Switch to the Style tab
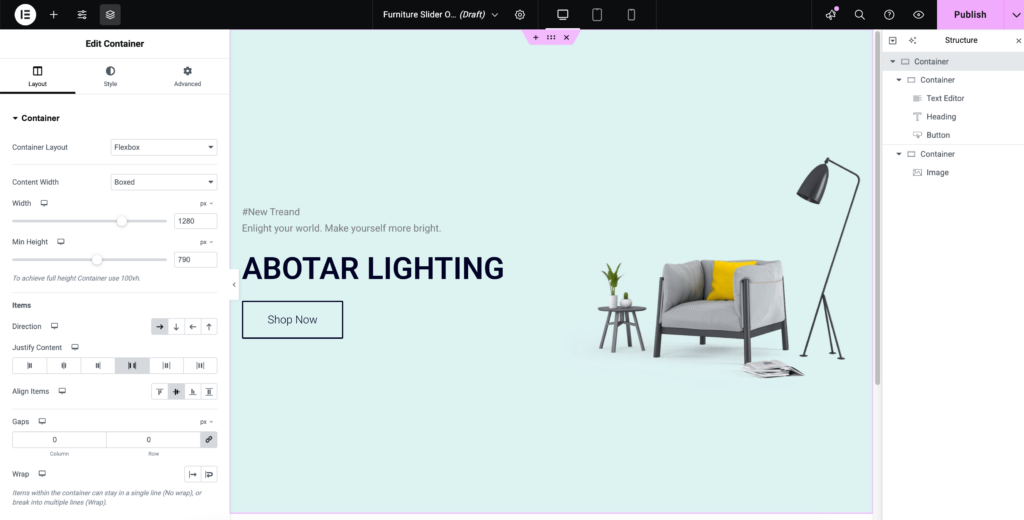The width and height of the screenshot is (1024, 520). tap(110, 76)
